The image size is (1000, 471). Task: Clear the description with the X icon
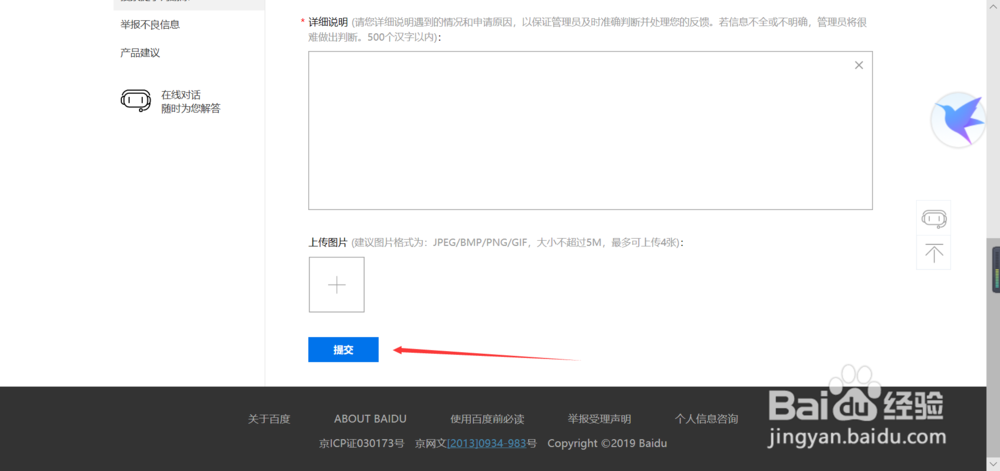coord(859,65)
